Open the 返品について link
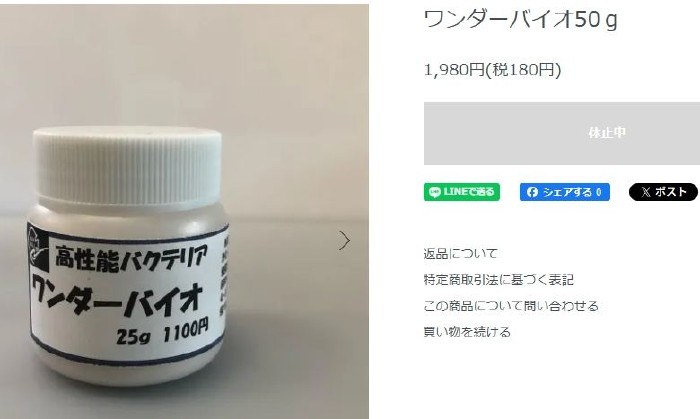This screenshot has height=419, width=700. click(460, 253)
